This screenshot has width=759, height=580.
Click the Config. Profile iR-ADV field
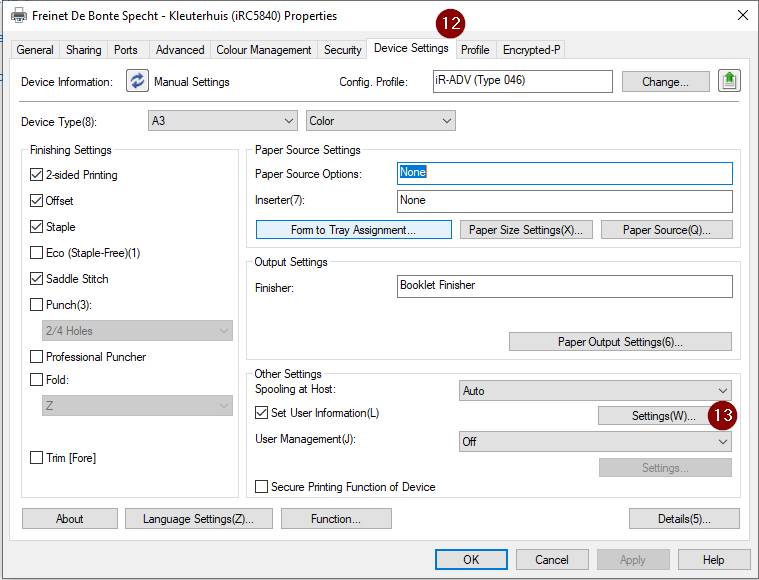(x=523, y=81)
